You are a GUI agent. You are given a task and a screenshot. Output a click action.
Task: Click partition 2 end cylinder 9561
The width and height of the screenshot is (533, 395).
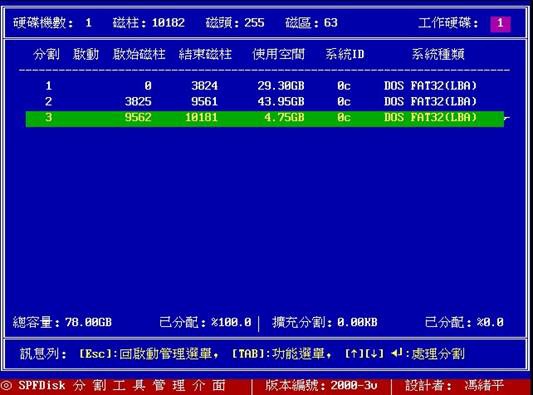click(204, 101)
